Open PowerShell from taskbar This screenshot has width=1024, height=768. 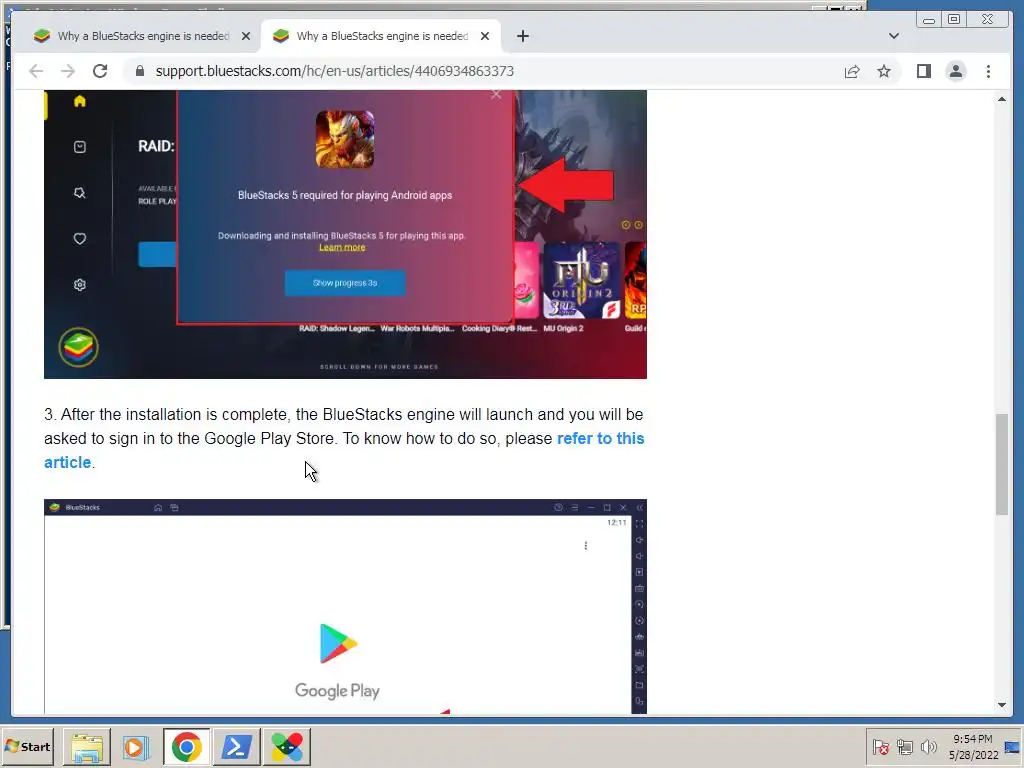pos(236,747)
